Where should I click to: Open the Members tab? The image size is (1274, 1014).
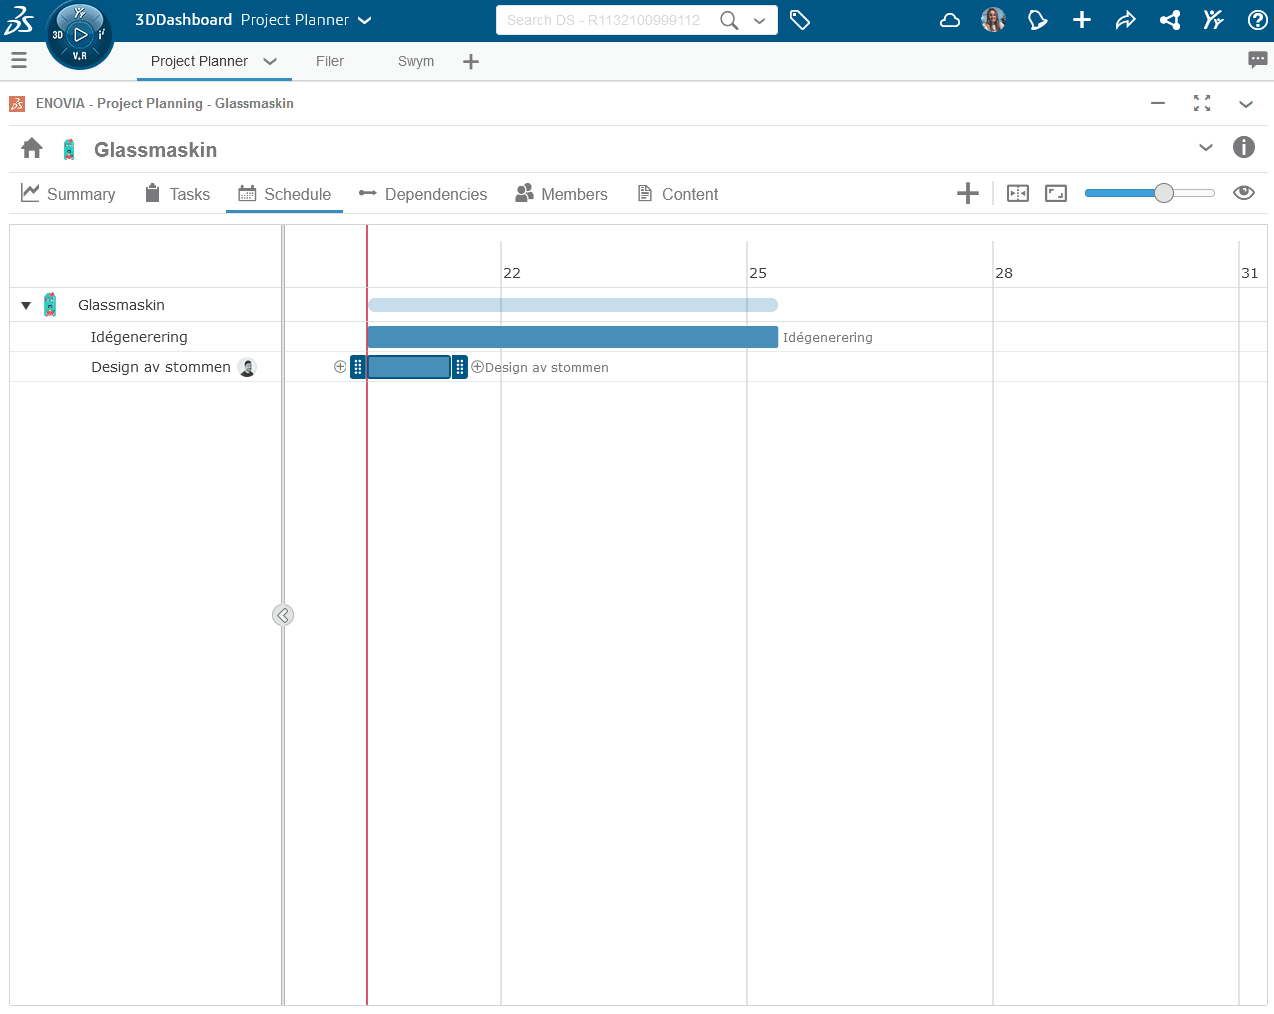(561, 194)
